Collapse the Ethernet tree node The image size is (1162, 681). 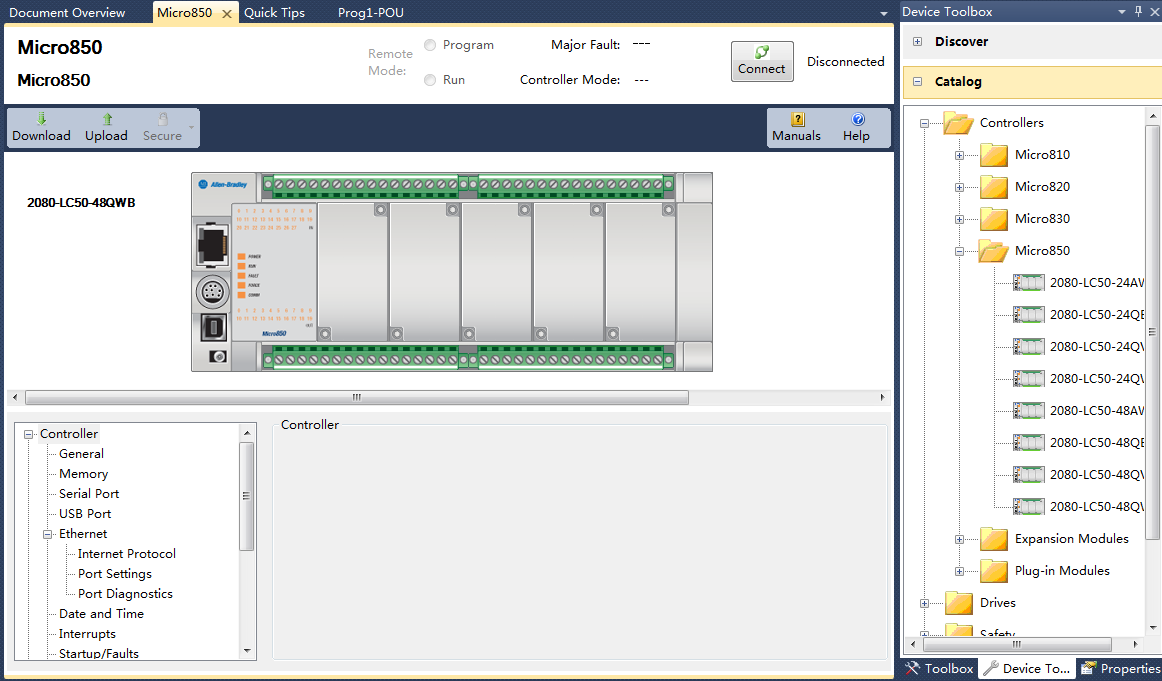coord(47,534)
